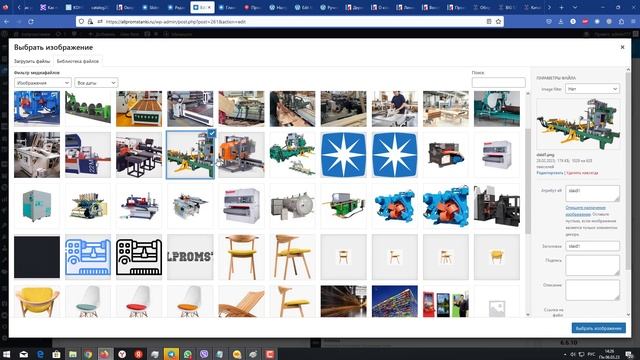The height and width of the screenshot is (360, 640).
Task: Open Microsoft Store from the taskbar
Action: [x=56, y=354]
